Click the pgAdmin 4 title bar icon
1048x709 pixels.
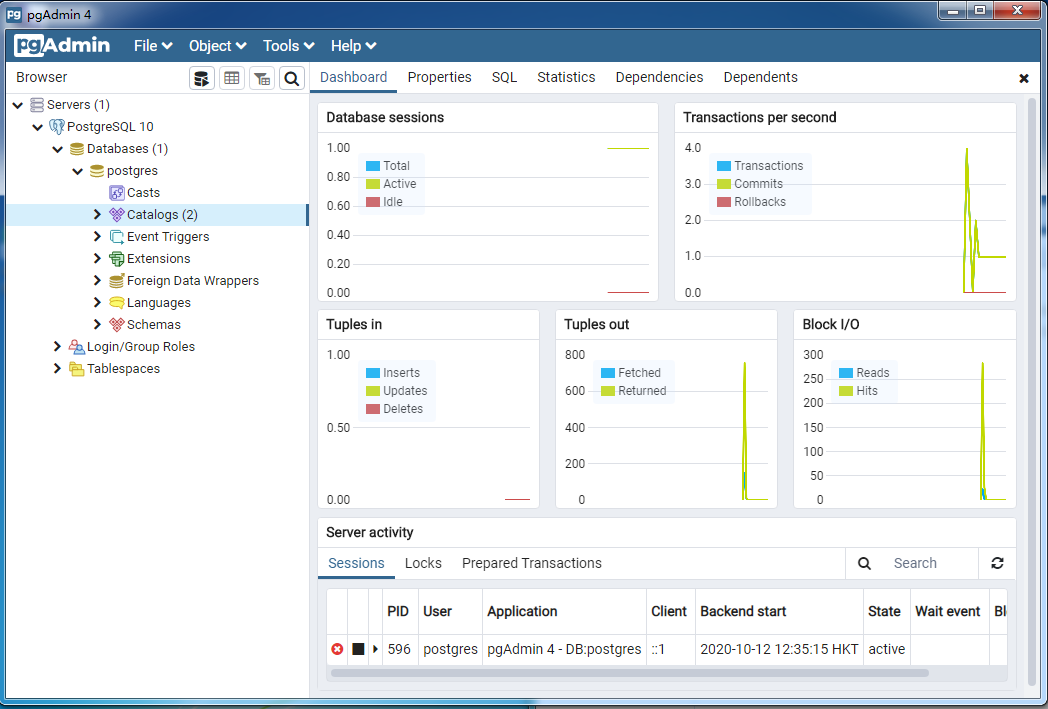pos(14,14)
